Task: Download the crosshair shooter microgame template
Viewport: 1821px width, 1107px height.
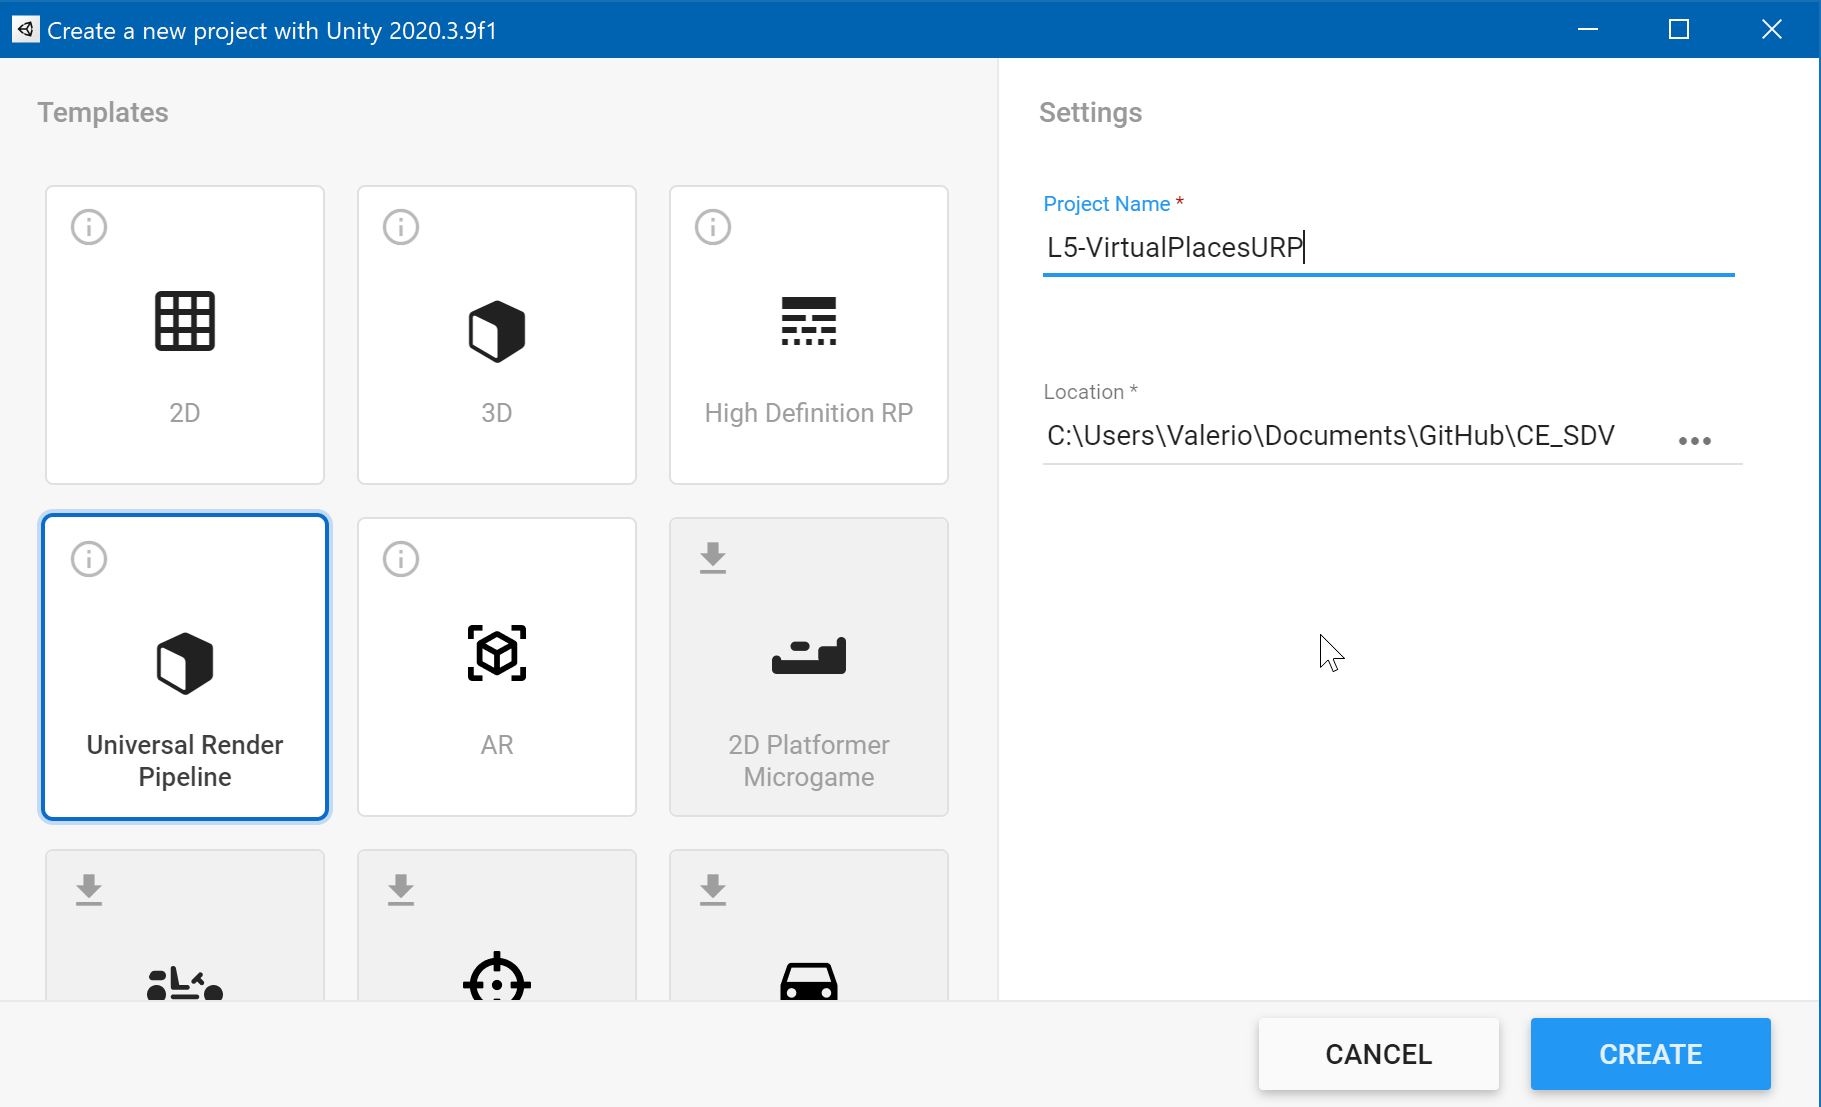Action: tap(401, 890)
